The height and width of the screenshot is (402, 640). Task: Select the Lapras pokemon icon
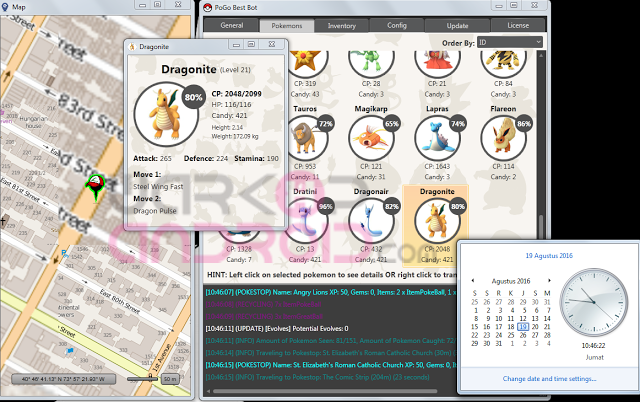[437, 138]
